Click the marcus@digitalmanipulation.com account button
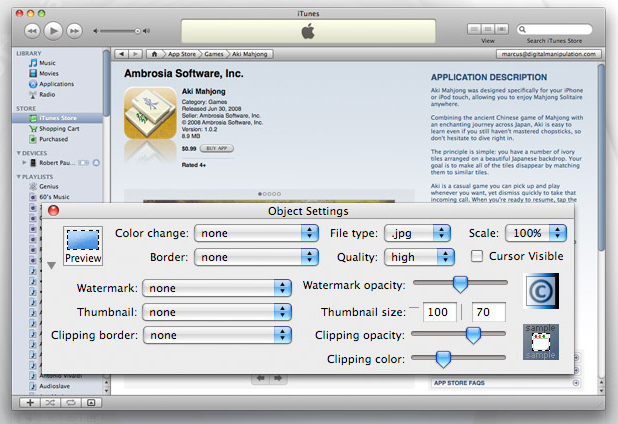Image resolution: width=618 pixels, height=424 pixels. [548, 54]
